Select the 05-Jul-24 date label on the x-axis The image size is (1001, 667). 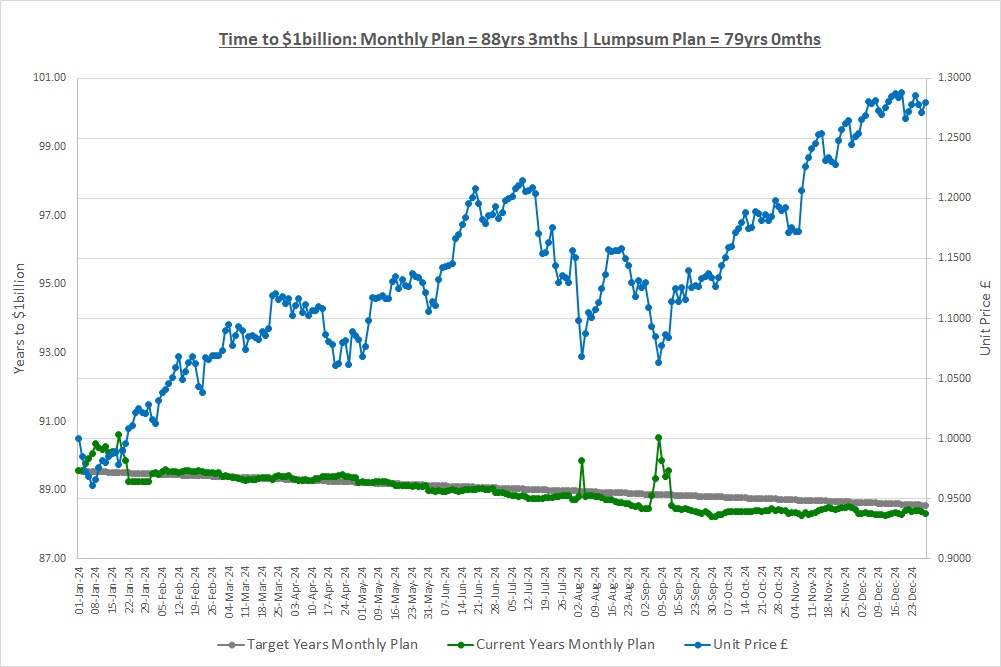pyautogui.click(x=513, y=588)
